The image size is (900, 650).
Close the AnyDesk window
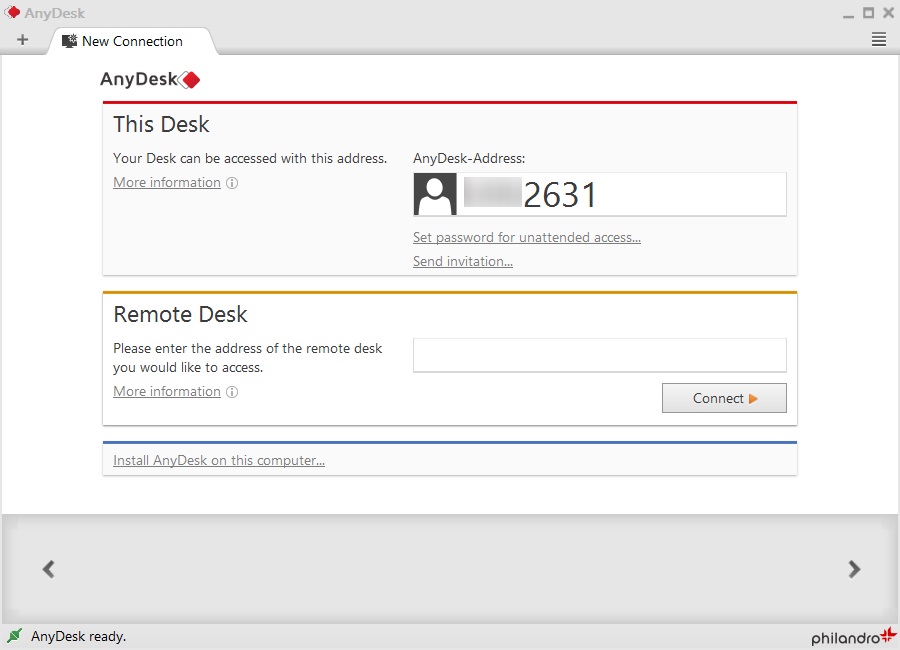889,13
